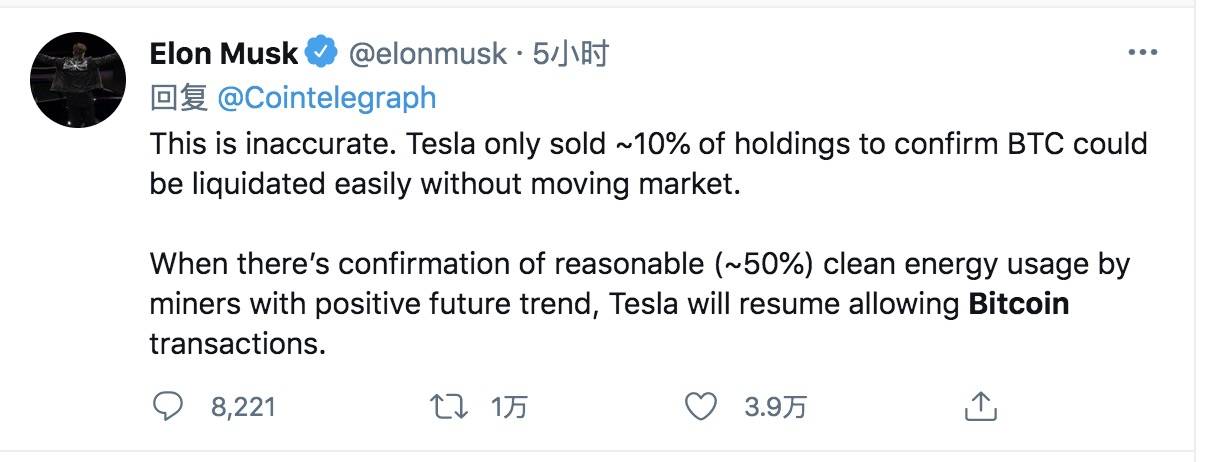Open the 5小时 timestamp permalink
The height and width of the screenshot is (462, 1220).
point(569,54)
